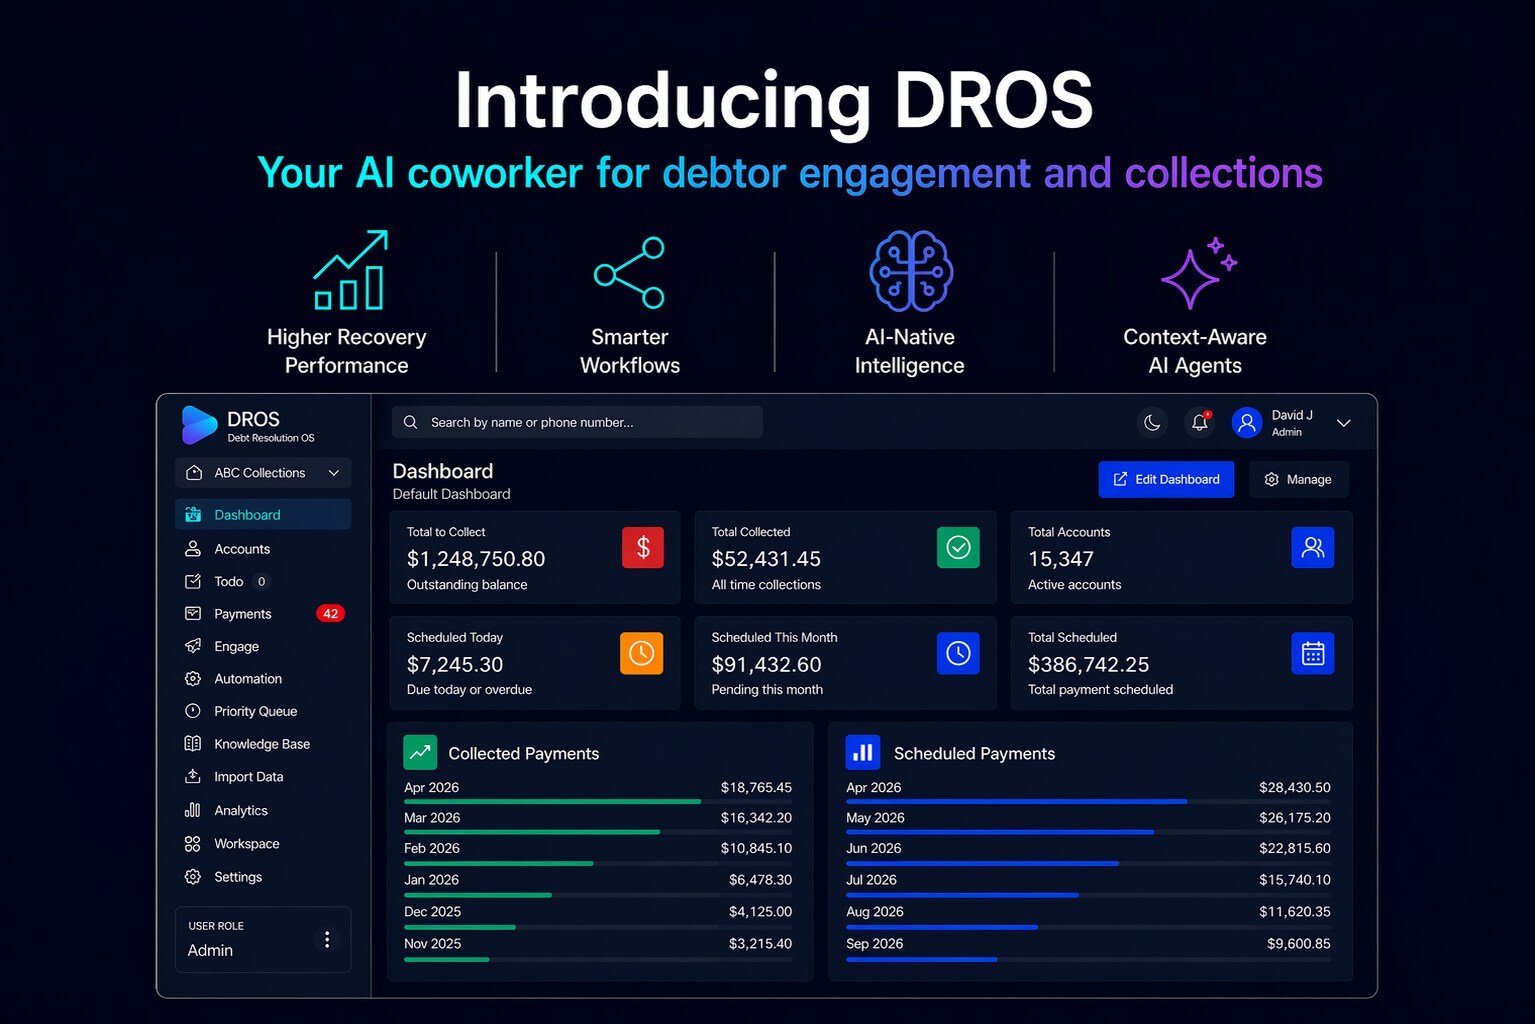Viewport: 1535px width, 1024px height.
Task: Click the Edit Dashboard button
Action: (x=1166, y=480)
